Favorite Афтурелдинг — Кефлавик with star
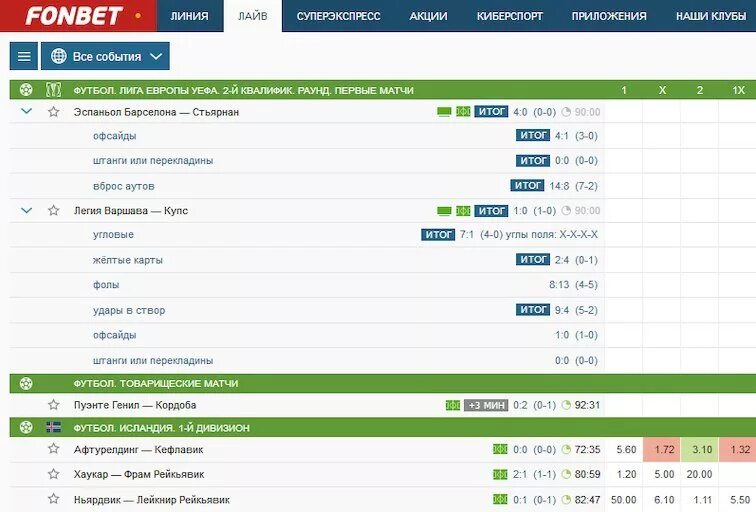756x512 pixels. pos(54,449)
